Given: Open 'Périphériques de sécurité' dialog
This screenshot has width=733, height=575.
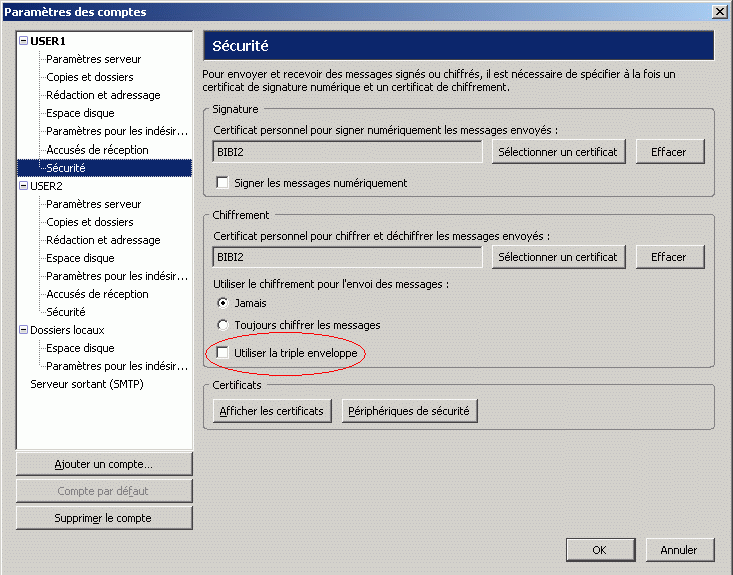Looking at the screenshot, I should (411, 411).
